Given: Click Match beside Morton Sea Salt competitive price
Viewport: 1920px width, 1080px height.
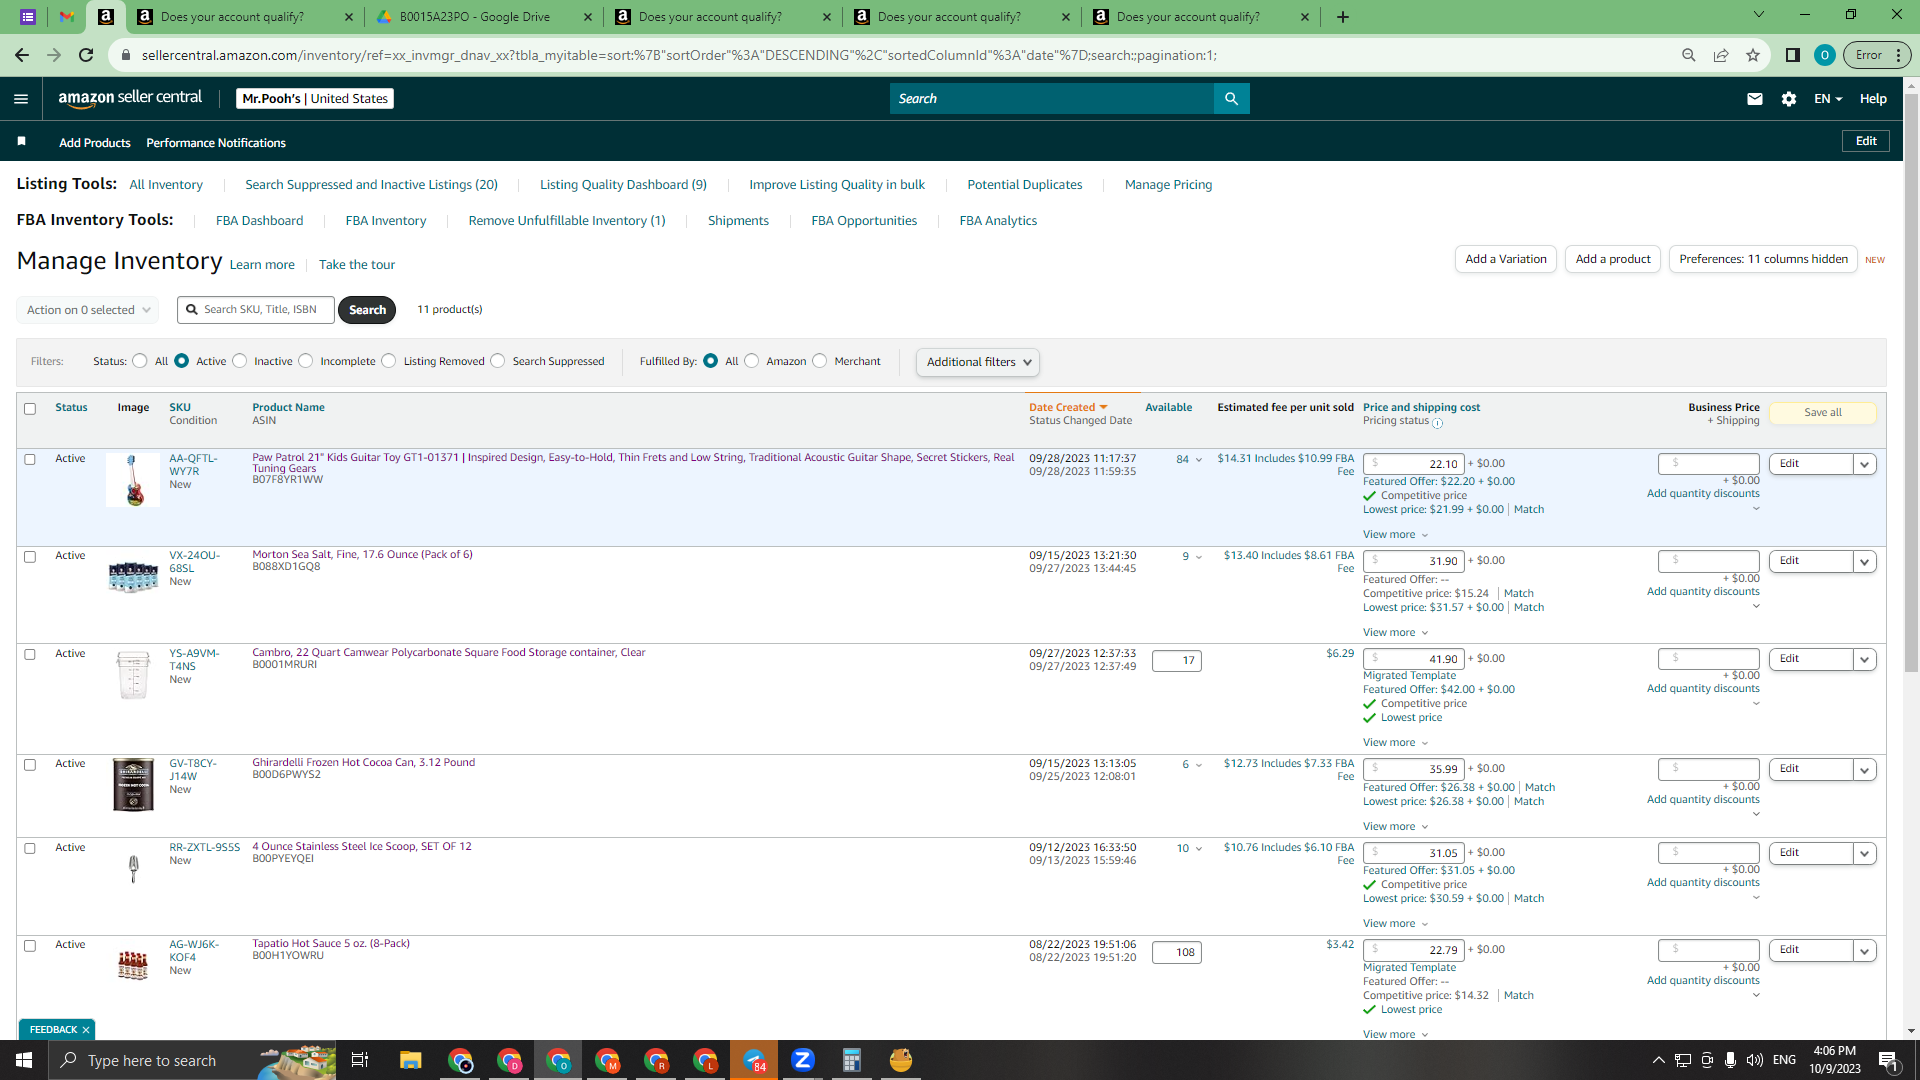Looking at the screenshot, I should point(1519,594).
